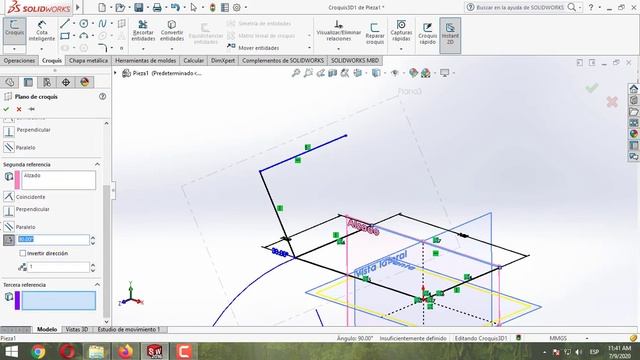Select the Cota inteligente dimension tool
Image resolution: width=640 pixels, height=360 pixels.
point(42,31)
